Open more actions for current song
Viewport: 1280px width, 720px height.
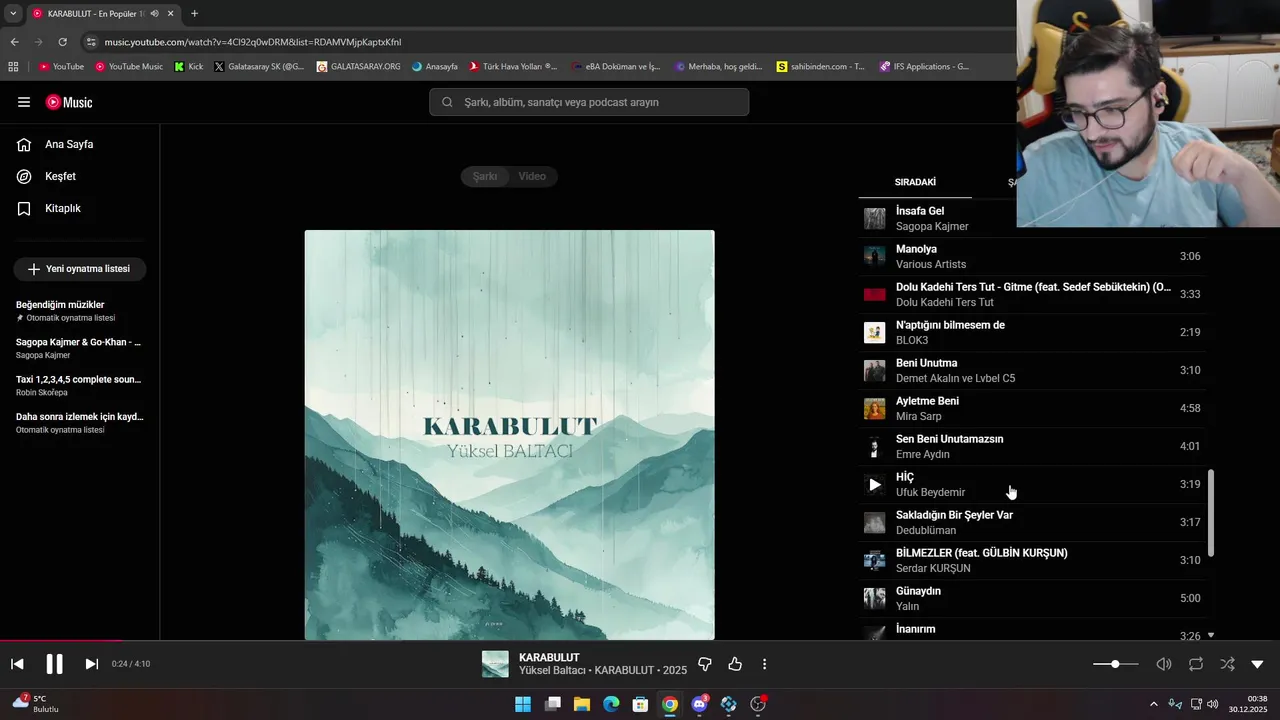pos(764,664)
